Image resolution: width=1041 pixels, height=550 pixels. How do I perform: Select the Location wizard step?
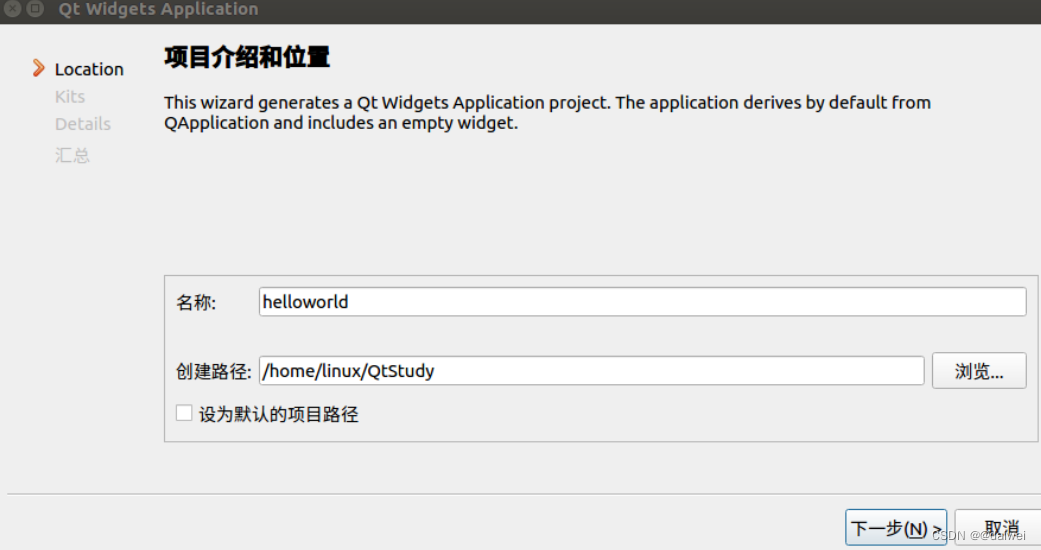tap(89, 69)
